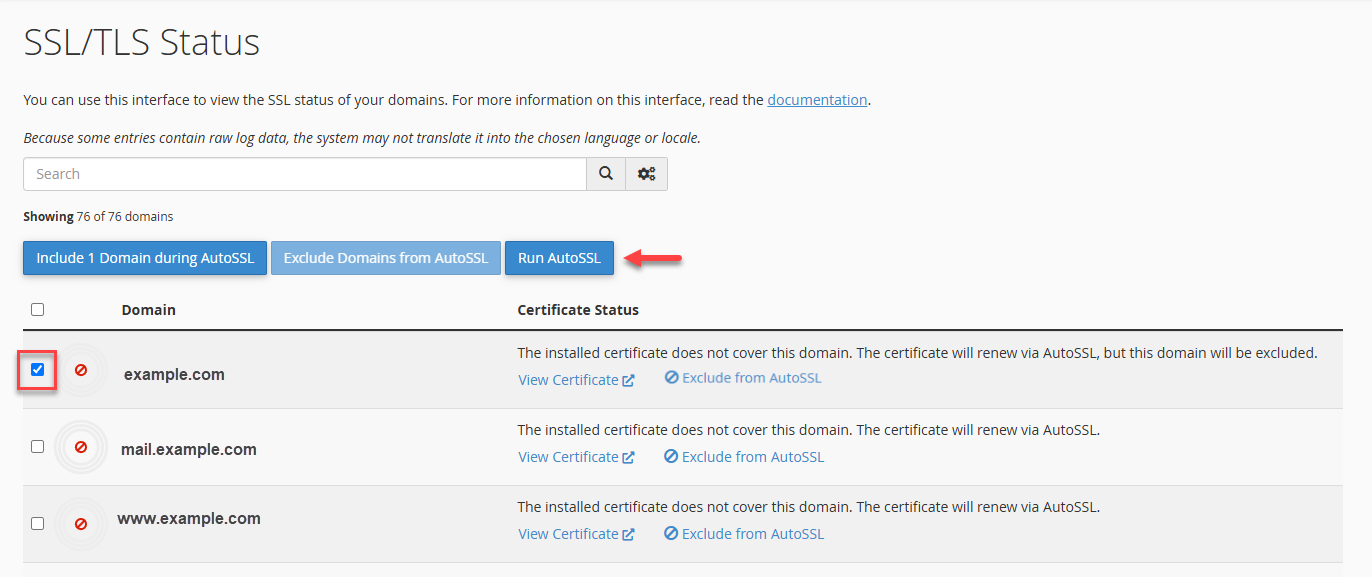The height and width of the screenshot is (577, 1372).
Task: Click the Domain column header
Action: (x=148, y=309)
